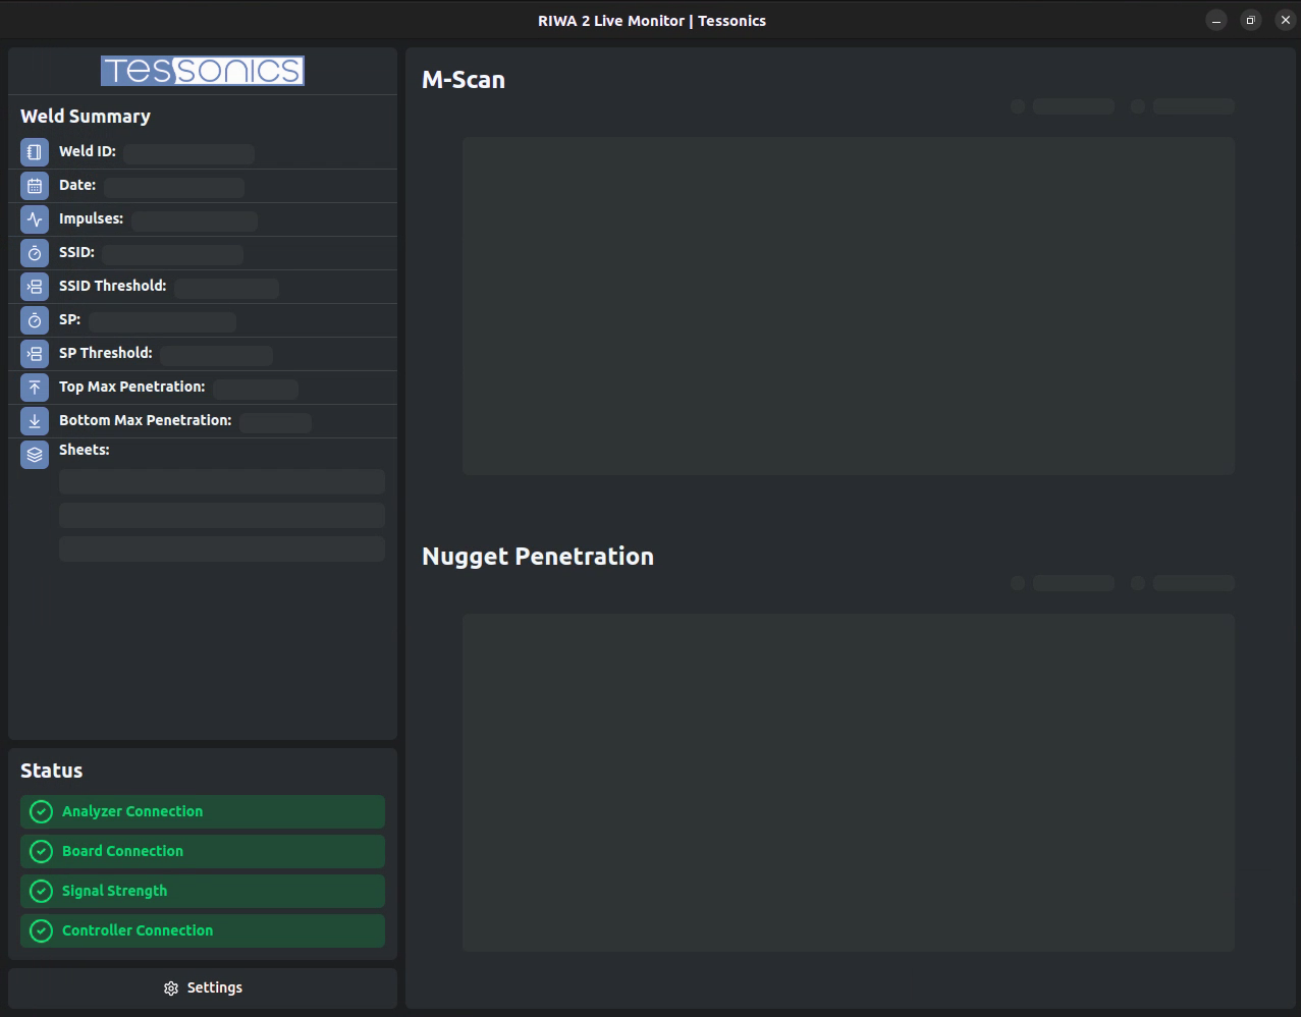The image size is (1301, 1017).
Task: Click the SP Threshold icon
Action: coord(34,354)
